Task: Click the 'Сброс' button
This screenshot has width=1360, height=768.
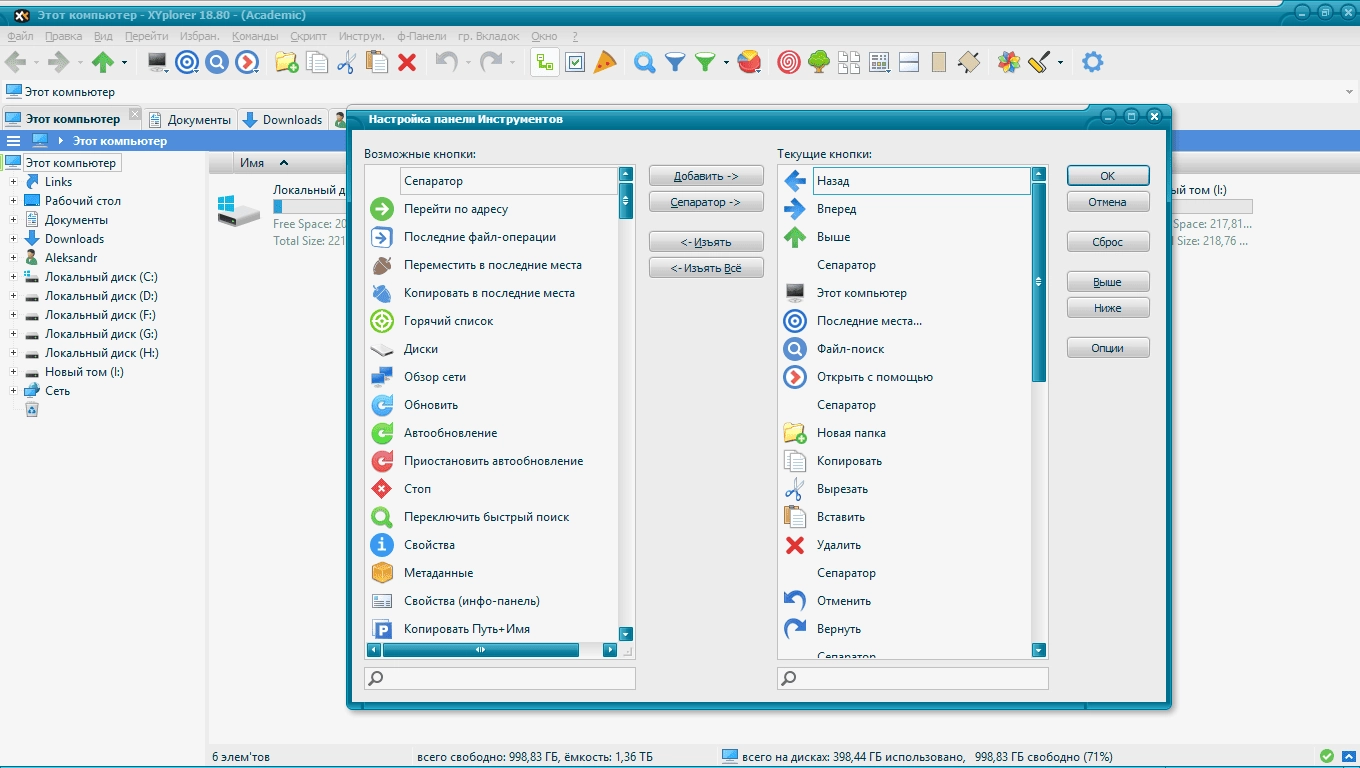Action: coord(1108,242)
